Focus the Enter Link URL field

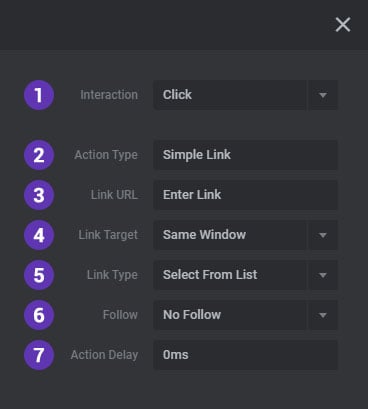click(245, 195)
